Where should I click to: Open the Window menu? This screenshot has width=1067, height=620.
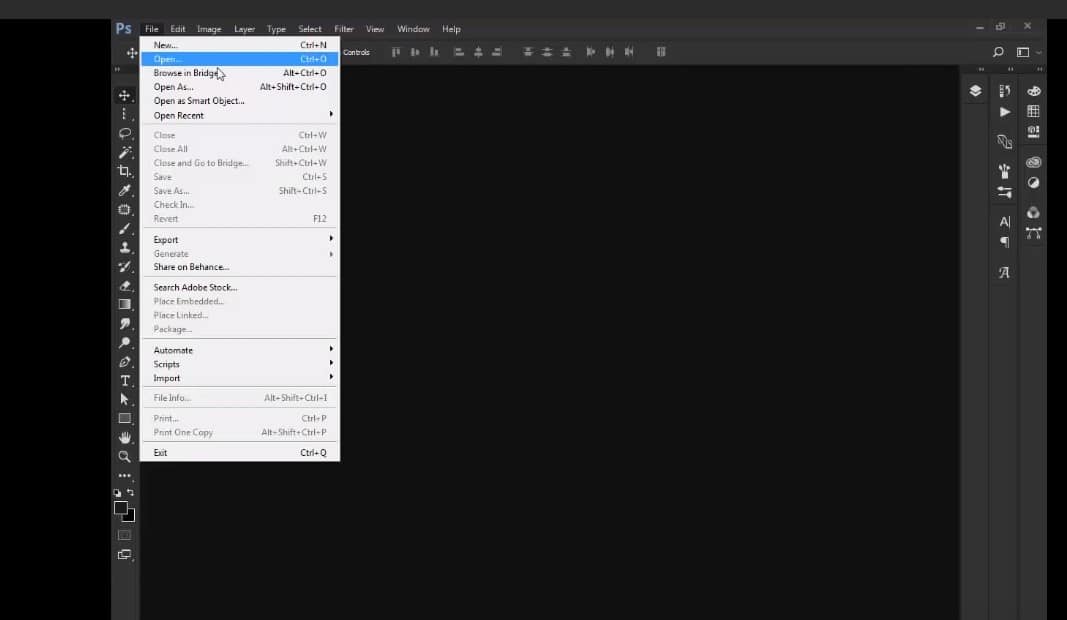point(413,29)
